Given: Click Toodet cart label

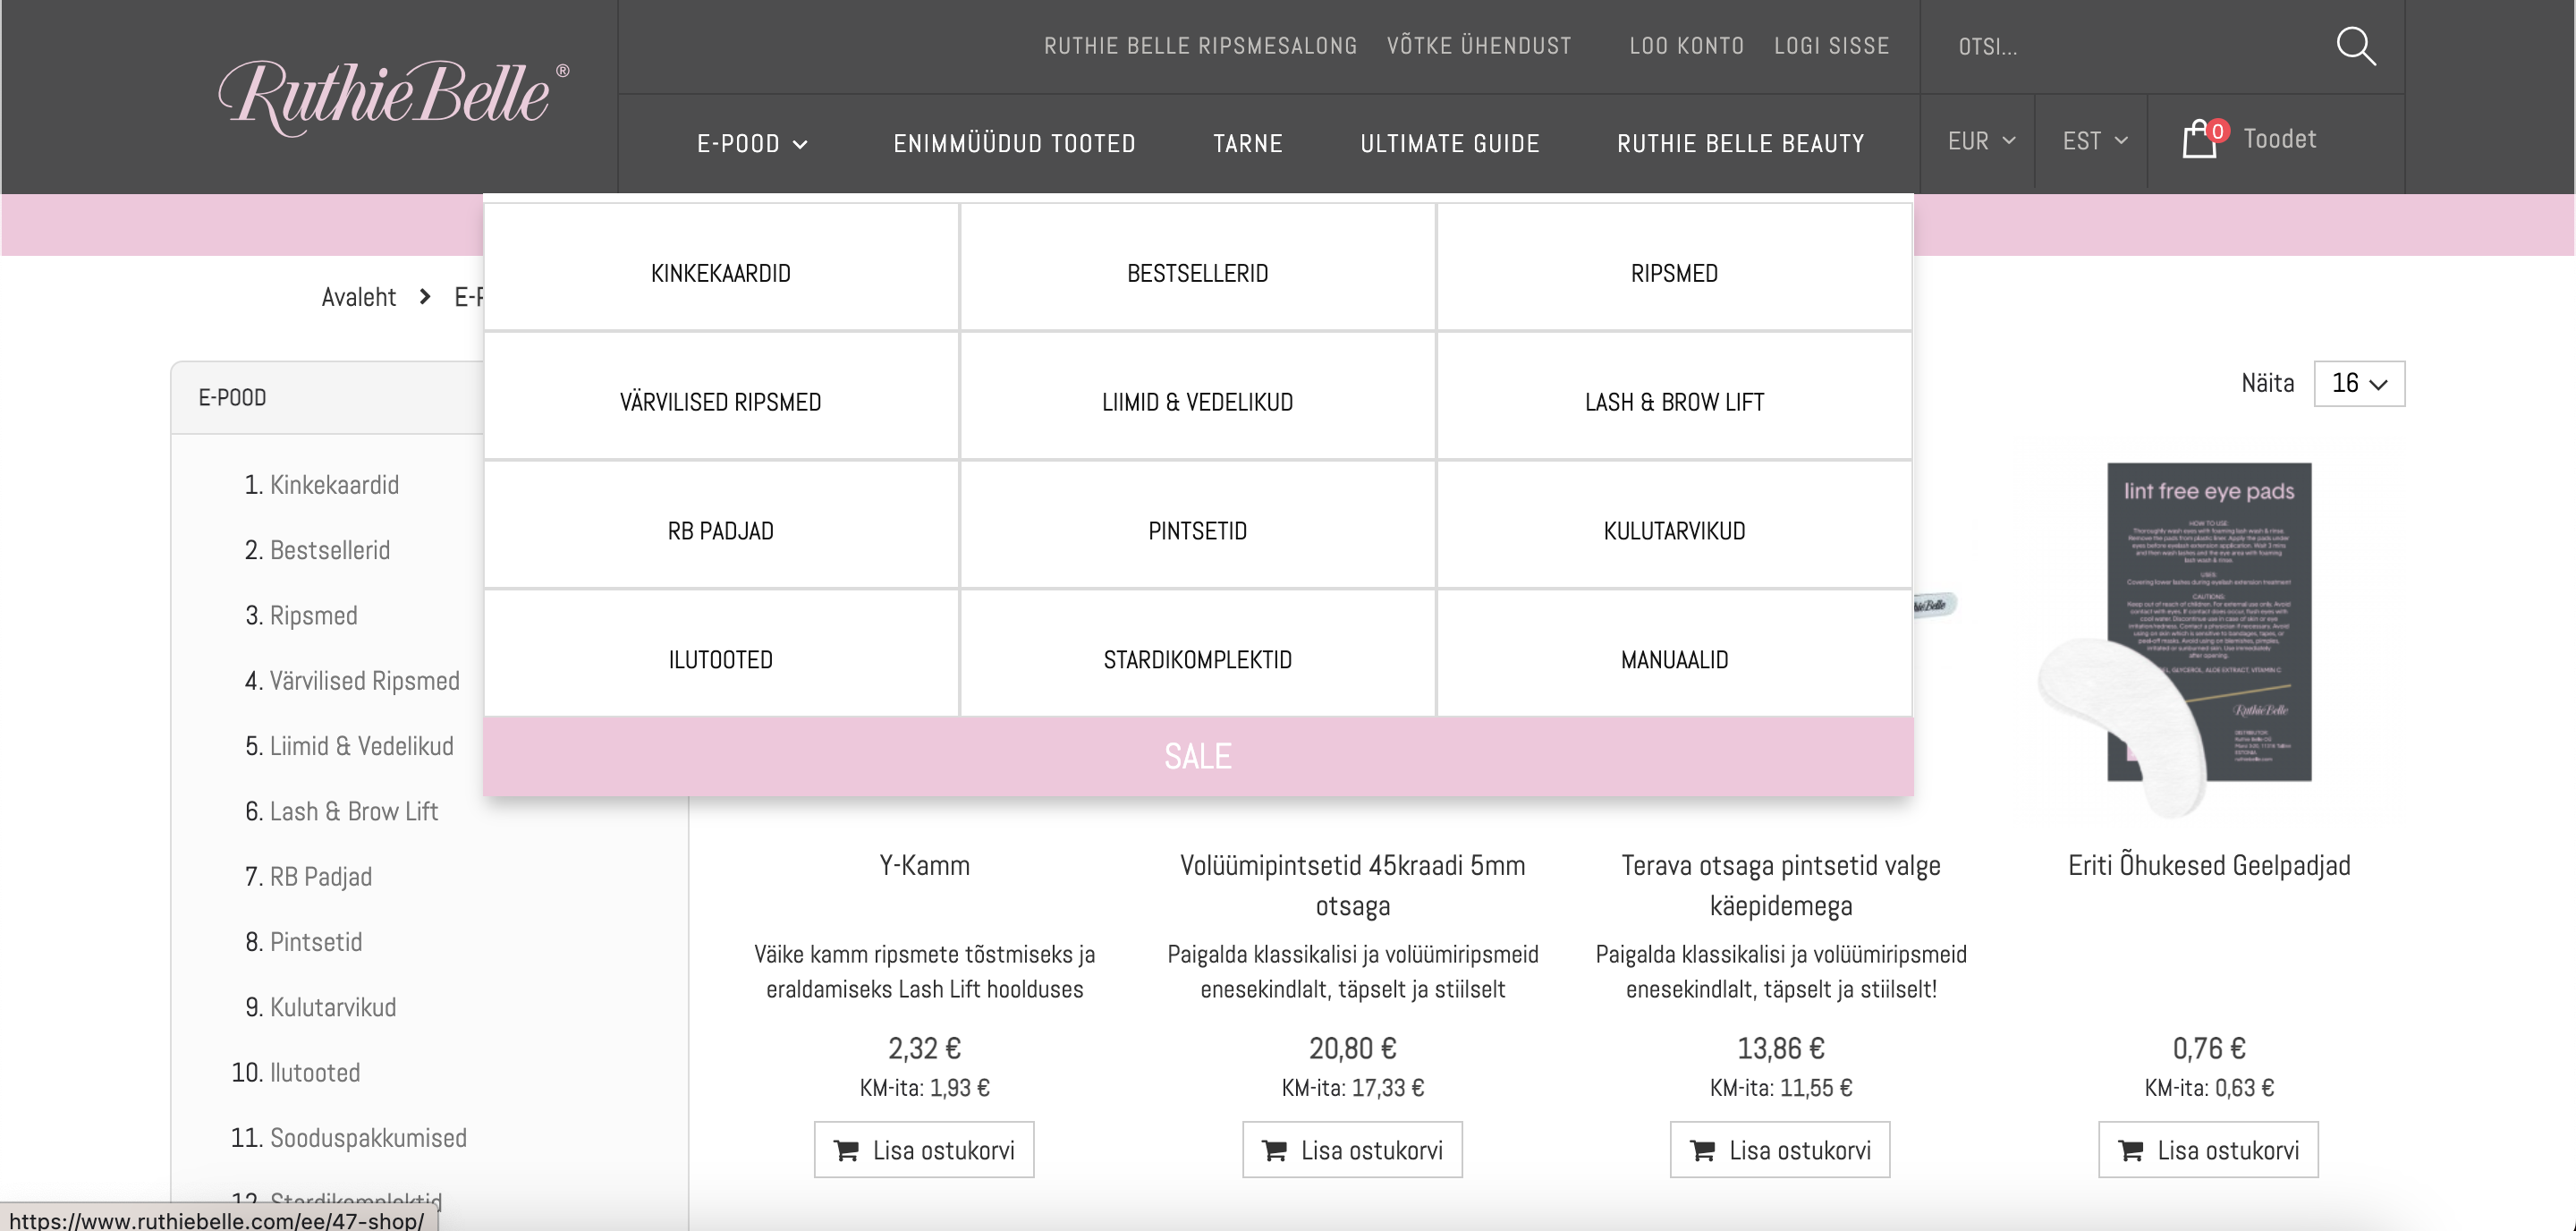Looking at the screenshot, I should pos(2279,139).
